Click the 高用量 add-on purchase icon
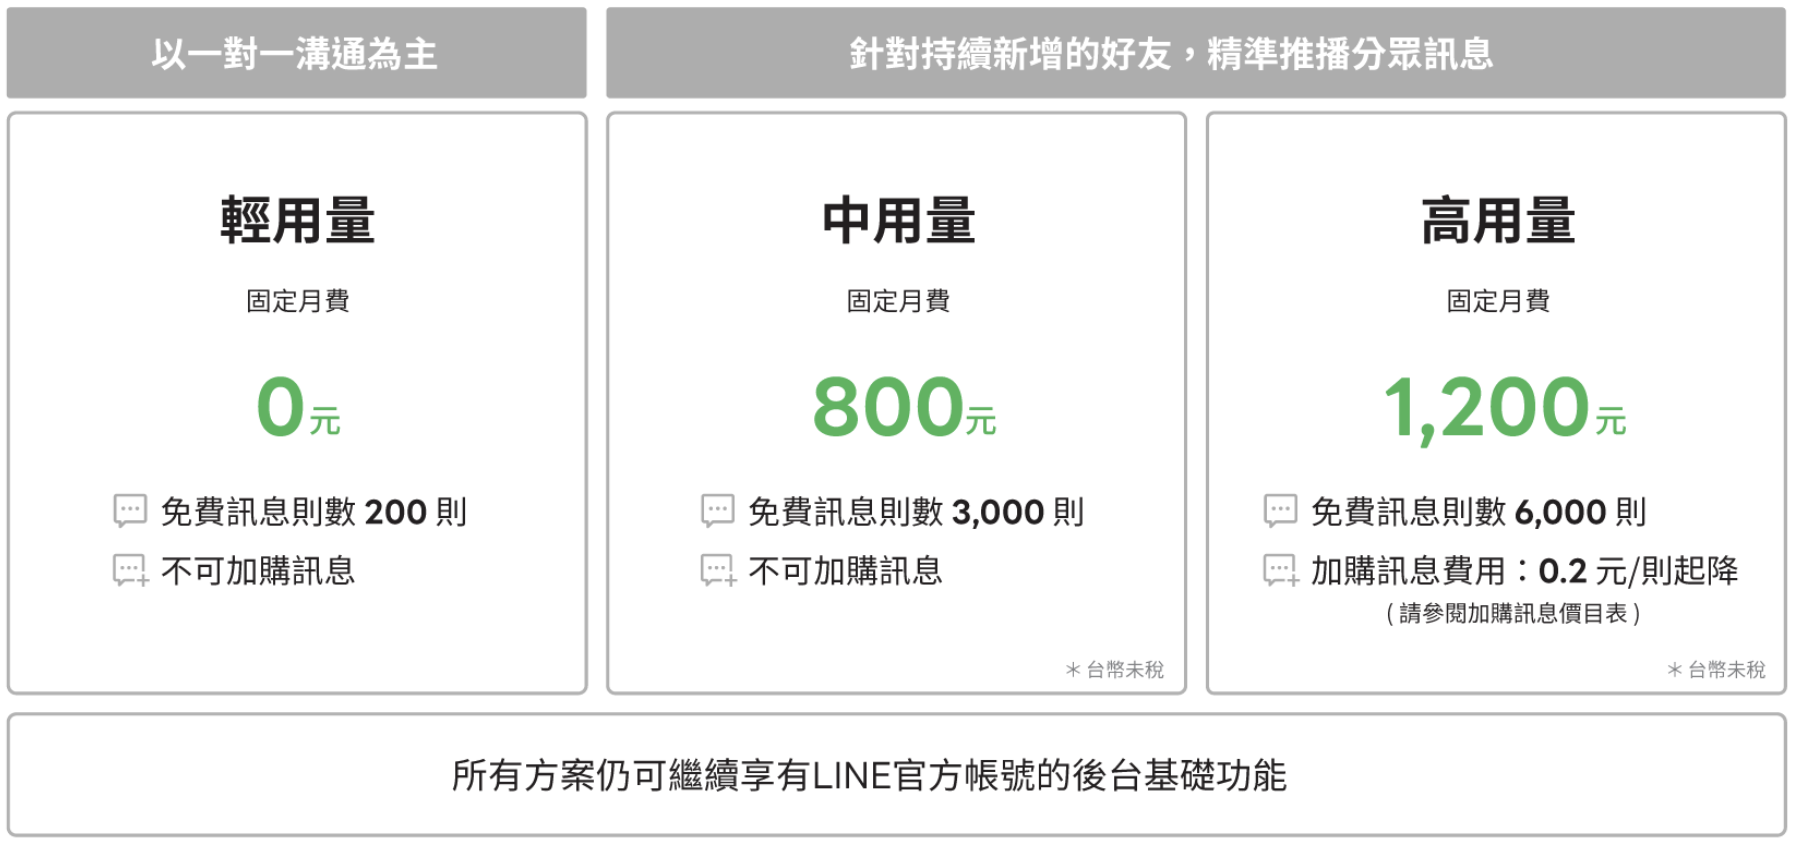Screen dimensions: 1796x848 click(x=1280, y=571)
